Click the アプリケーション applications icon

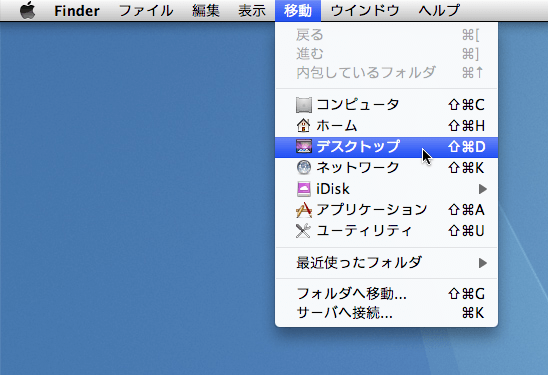click(x=304, y=210)
